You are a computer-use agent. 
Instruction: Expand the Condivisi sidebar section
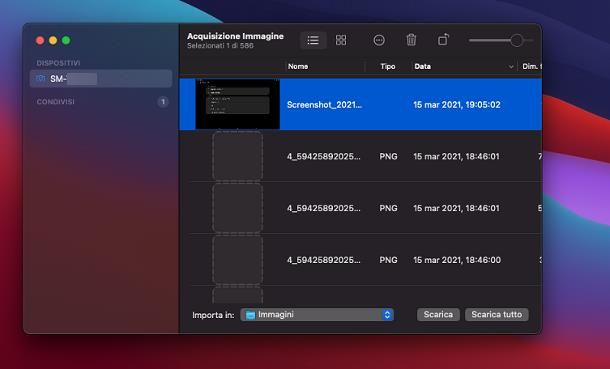pyautogui.click(x=56, y=102)
